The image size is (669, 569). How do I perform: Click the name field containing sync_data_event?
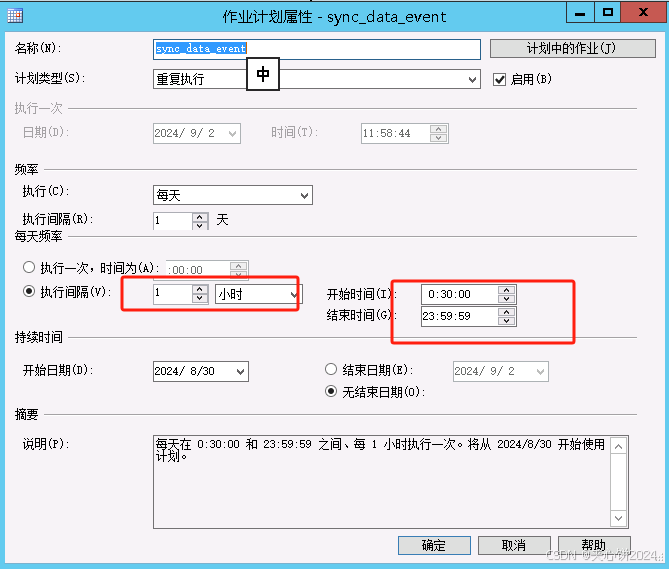(x=317, y=49)
